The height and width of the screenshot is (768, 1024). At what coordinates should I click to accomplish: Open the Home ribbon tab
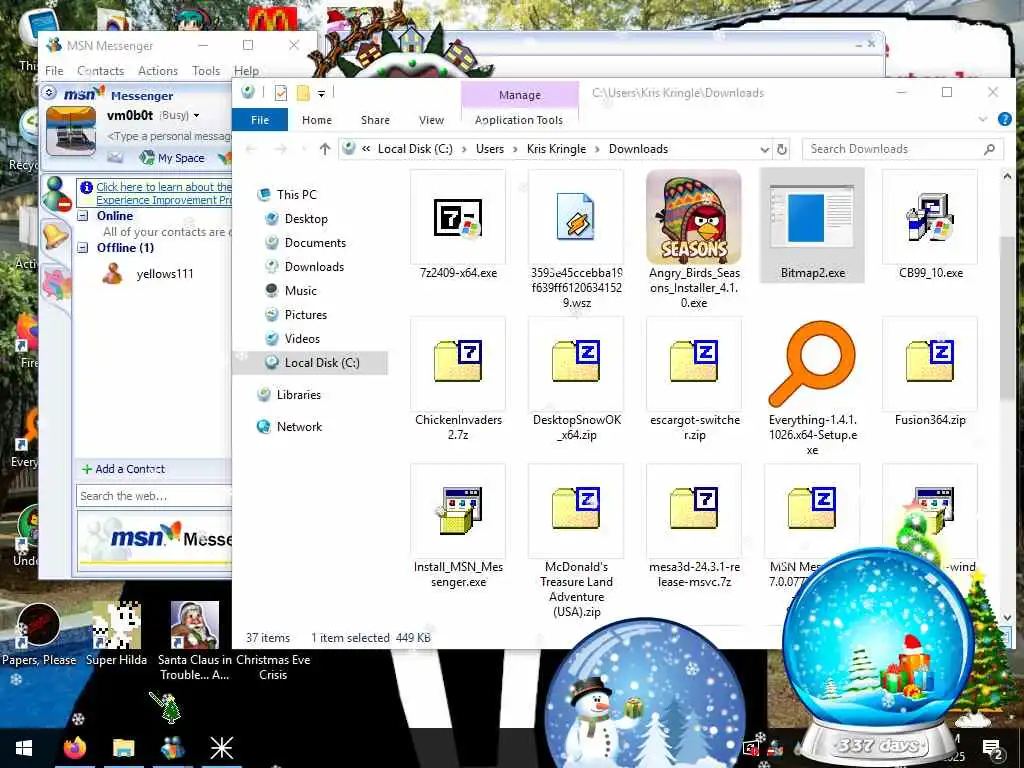[317, 120]
